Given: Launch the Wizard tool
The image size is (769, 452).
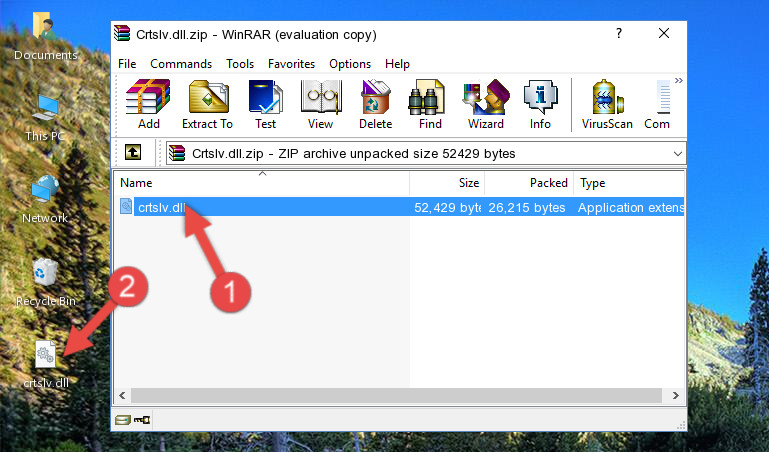Looking at the screenshot, I should pos(486,104).
